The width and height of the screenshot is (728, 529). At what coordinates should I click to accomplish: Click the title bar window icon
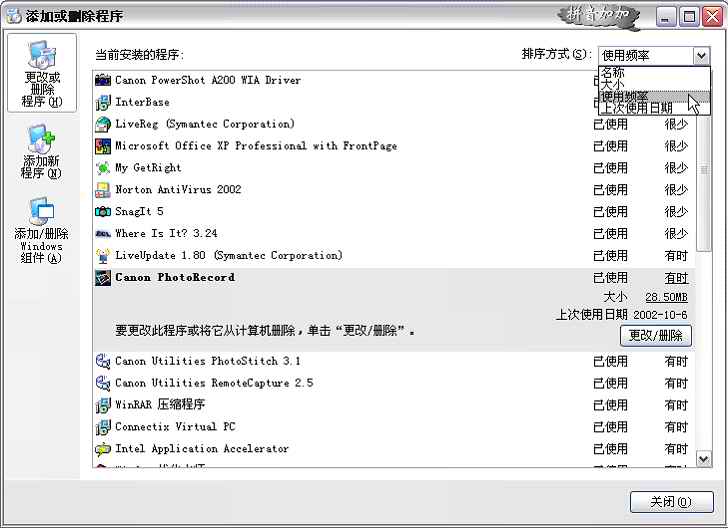pos(13,16)
